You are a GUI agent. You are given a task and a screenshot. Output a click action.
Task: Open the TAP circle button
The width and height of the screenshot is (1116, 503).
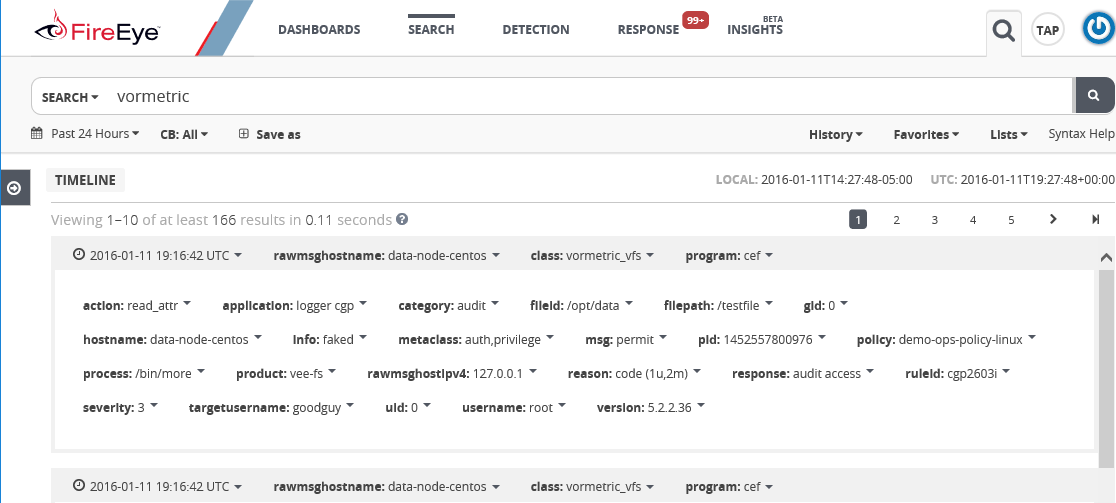point(1048,31)
